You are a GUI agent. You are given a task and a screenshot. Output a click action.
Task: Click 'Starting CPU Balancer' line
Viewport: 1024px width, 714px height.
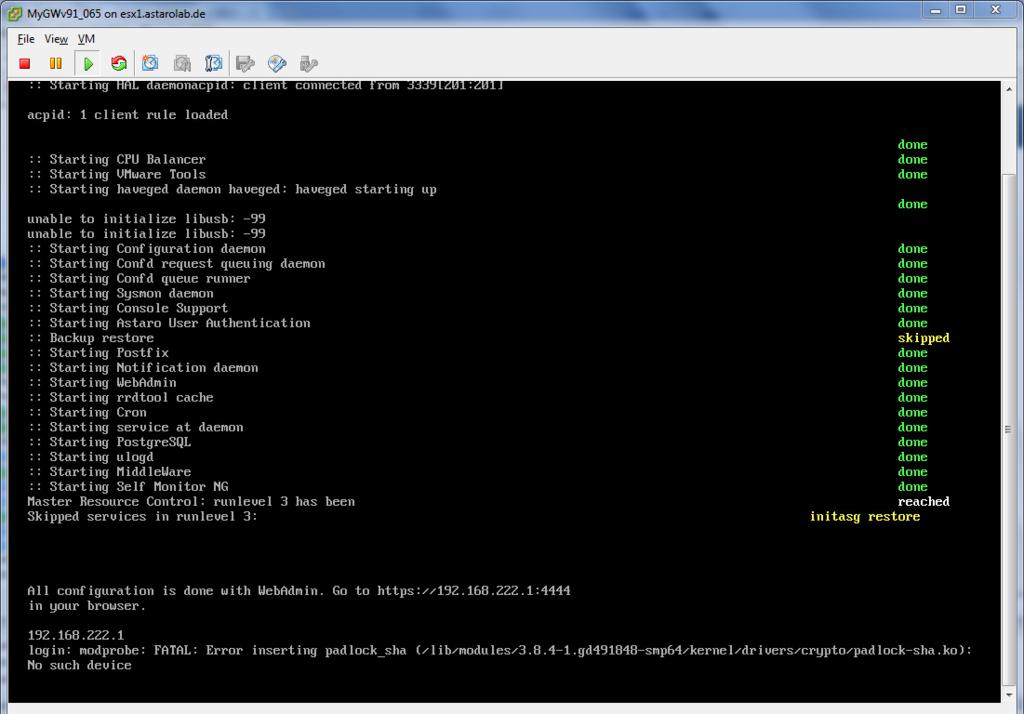point(117,159)
